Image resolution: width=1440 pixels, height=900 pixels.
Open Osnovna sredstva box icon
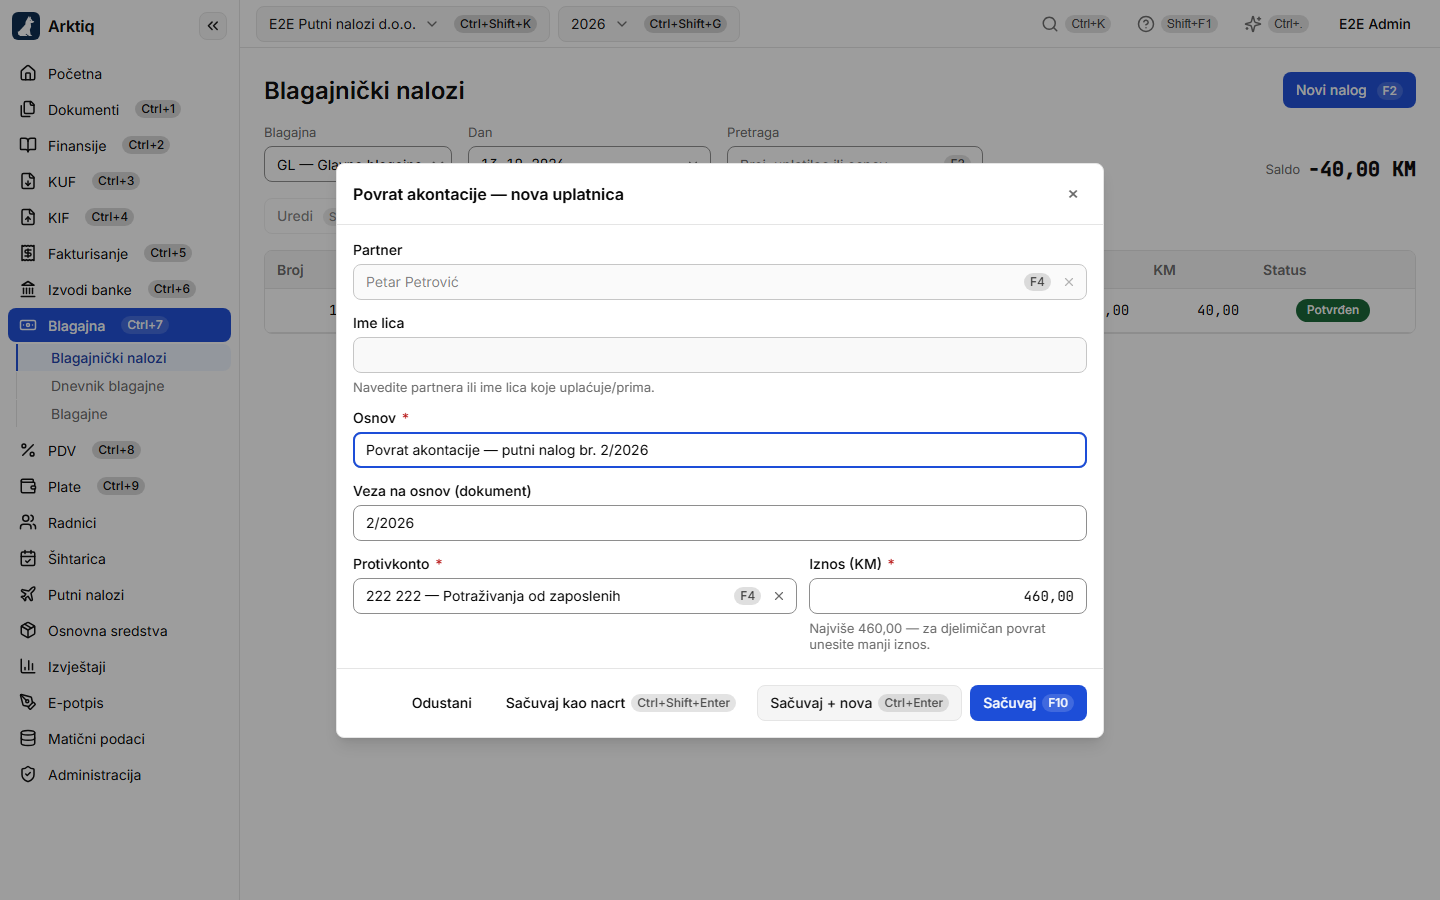click(28, 630)
